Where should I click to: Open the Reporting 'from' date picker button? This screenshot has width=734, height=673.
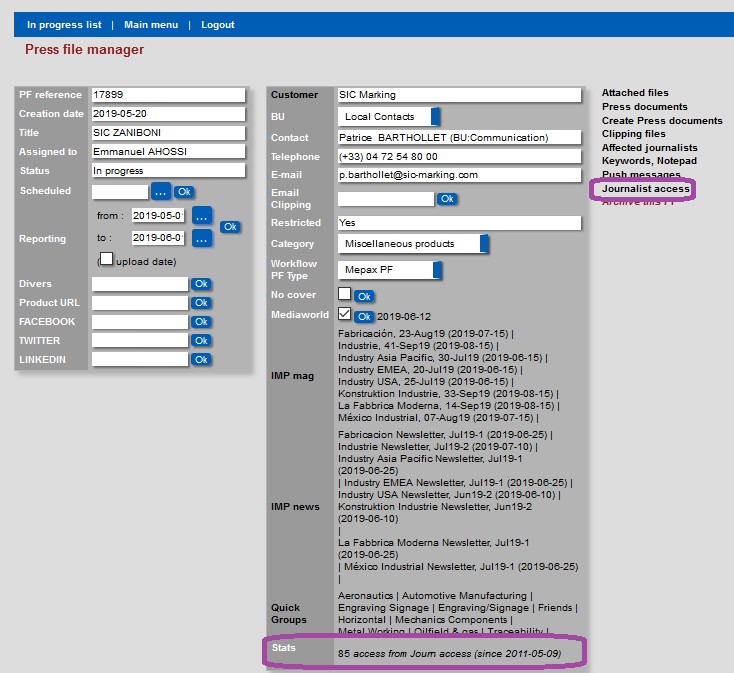point(202,216)
